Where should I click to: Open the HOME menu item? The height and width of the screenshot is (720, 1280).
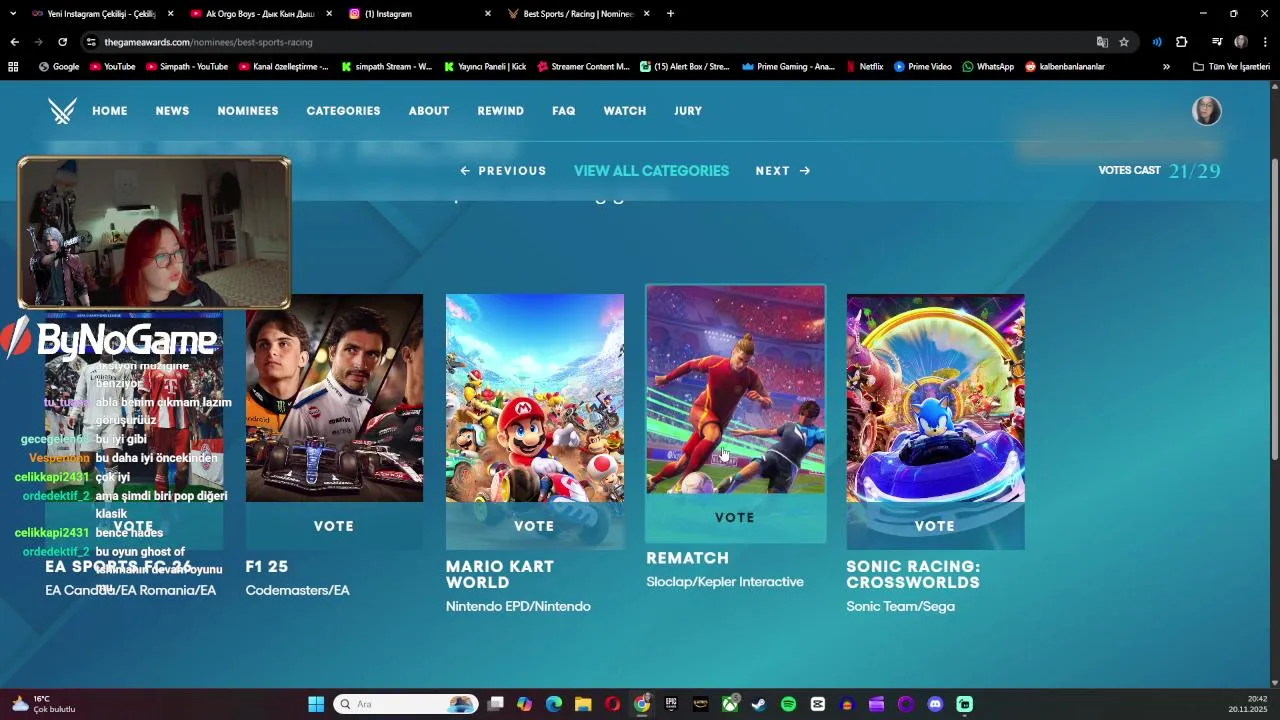(110, 111)
